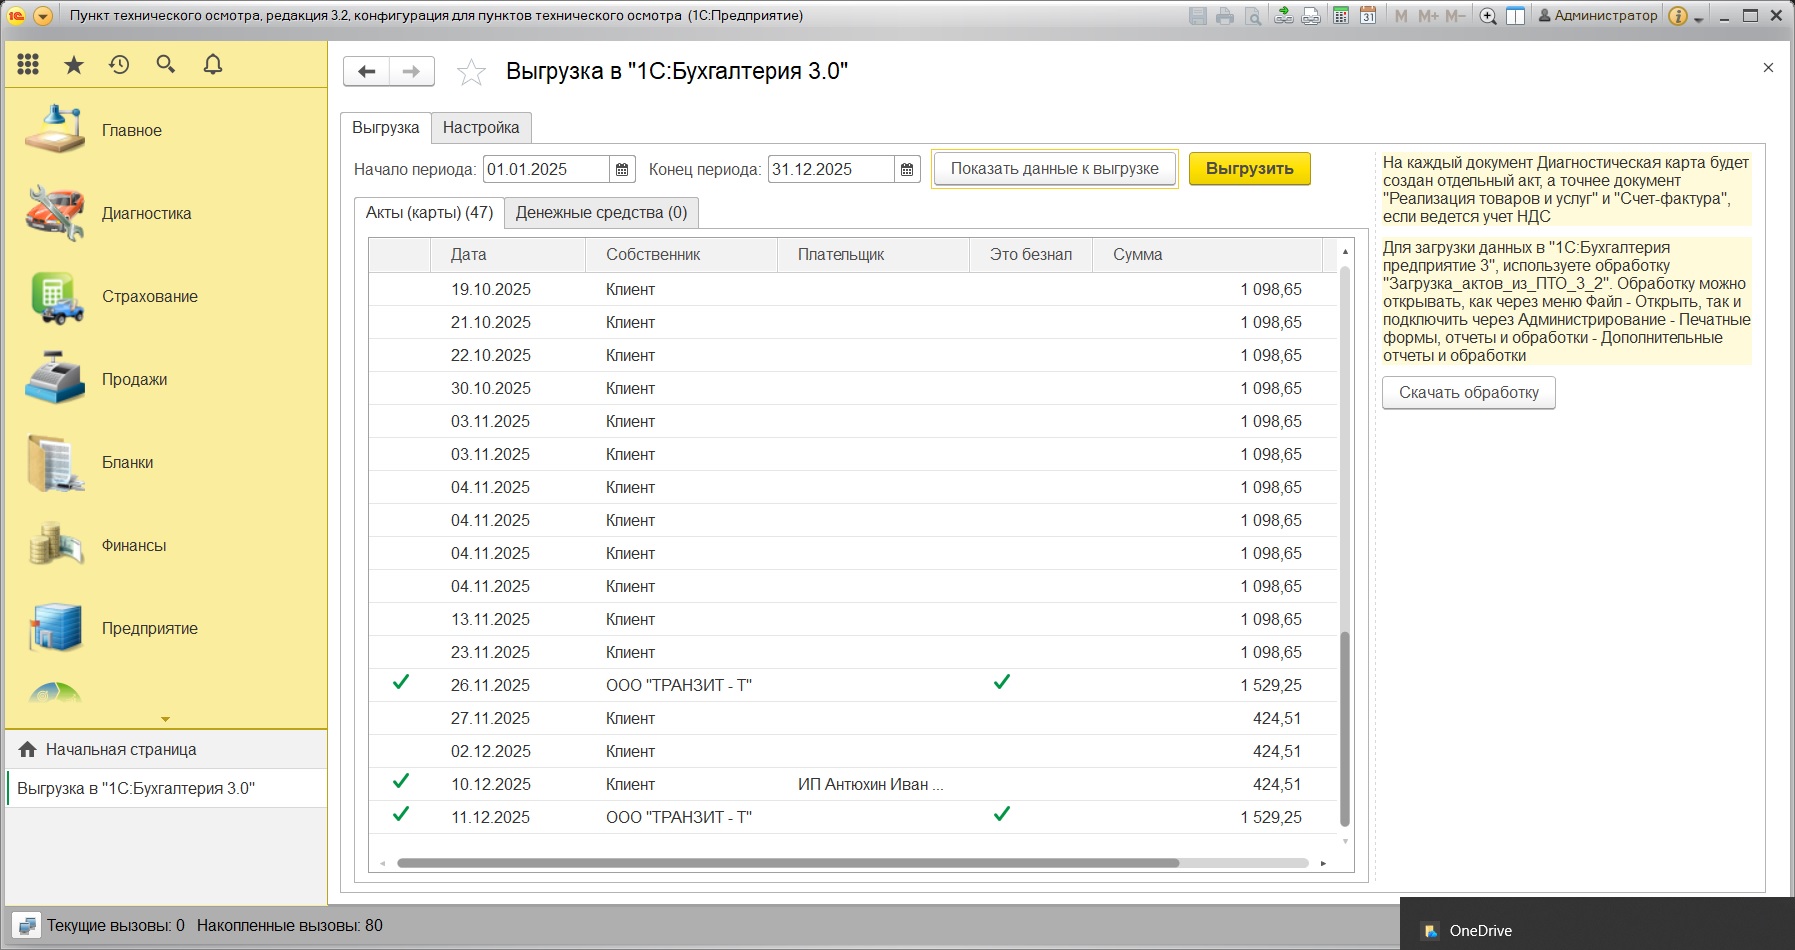
Task: Click the horizontal scrollbar under the table
Action: point(787,863)
